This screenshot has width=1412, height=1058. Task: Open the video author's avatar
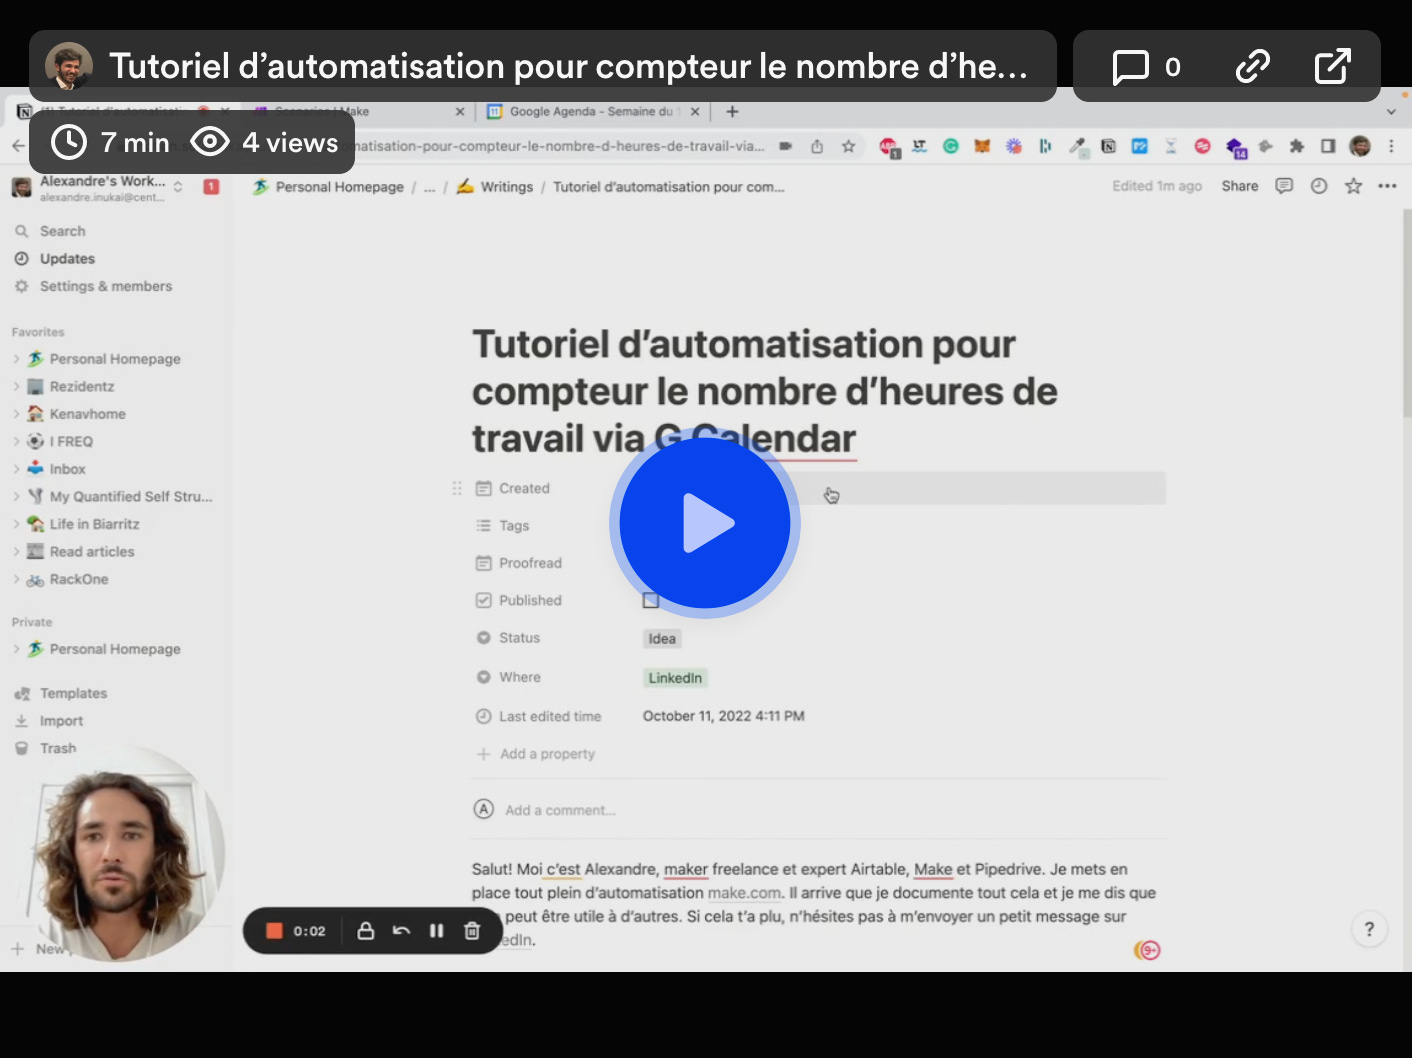coord(69,66)
